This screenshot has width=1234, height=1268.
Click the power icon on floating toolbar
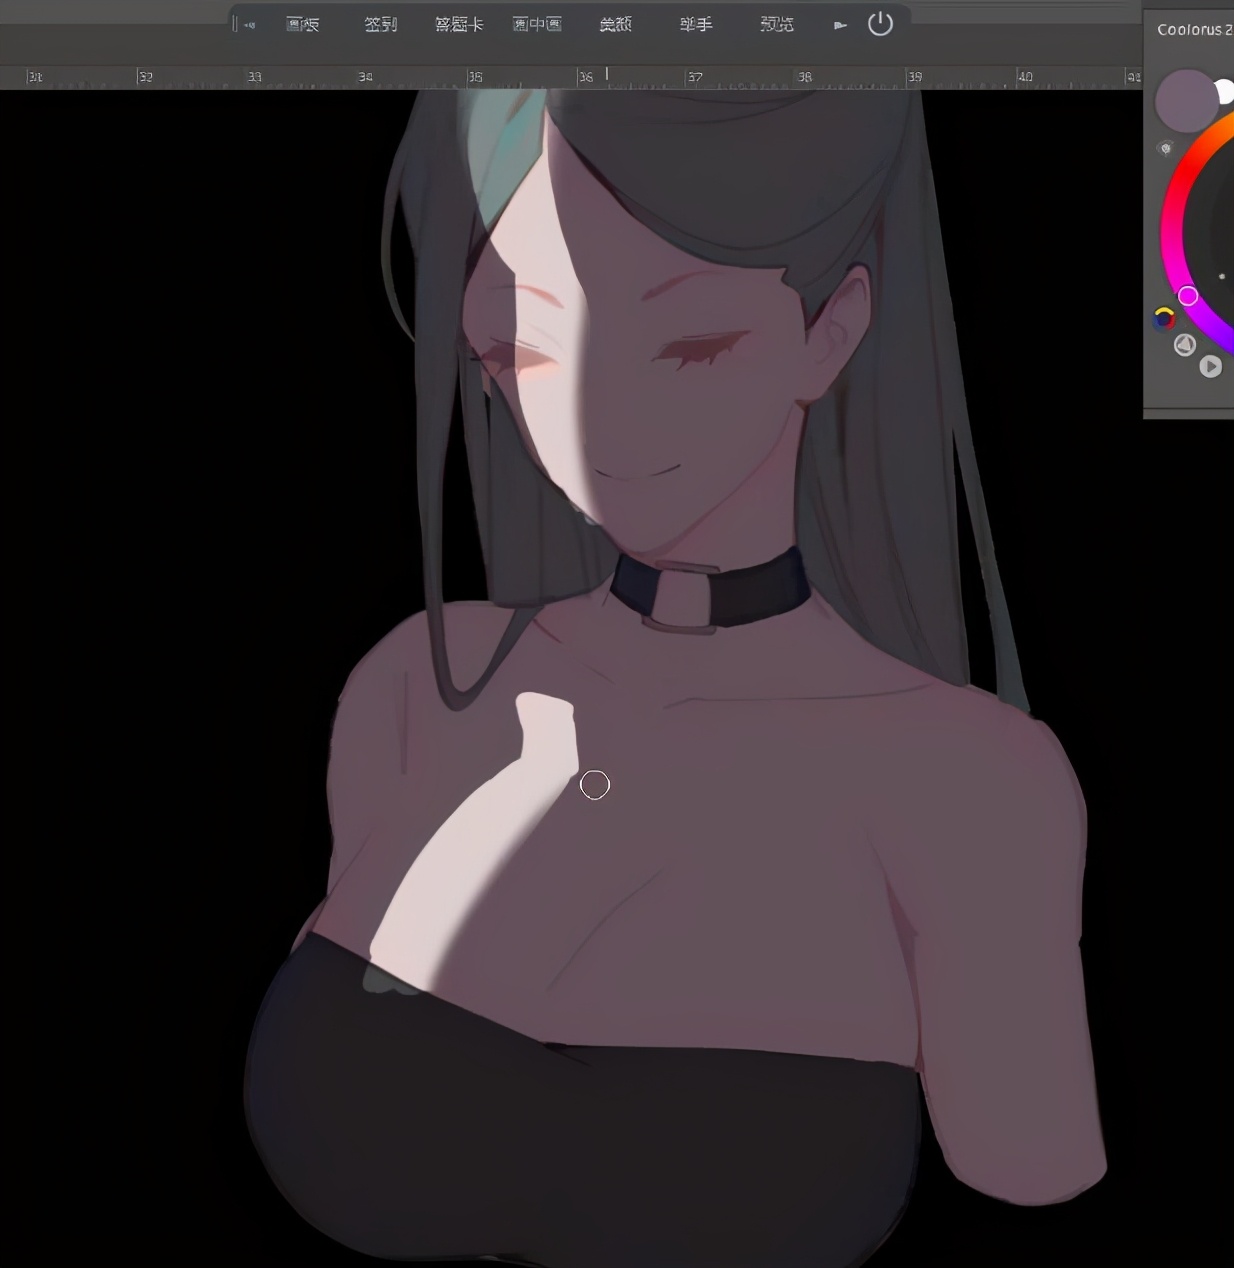coord(880,24)
